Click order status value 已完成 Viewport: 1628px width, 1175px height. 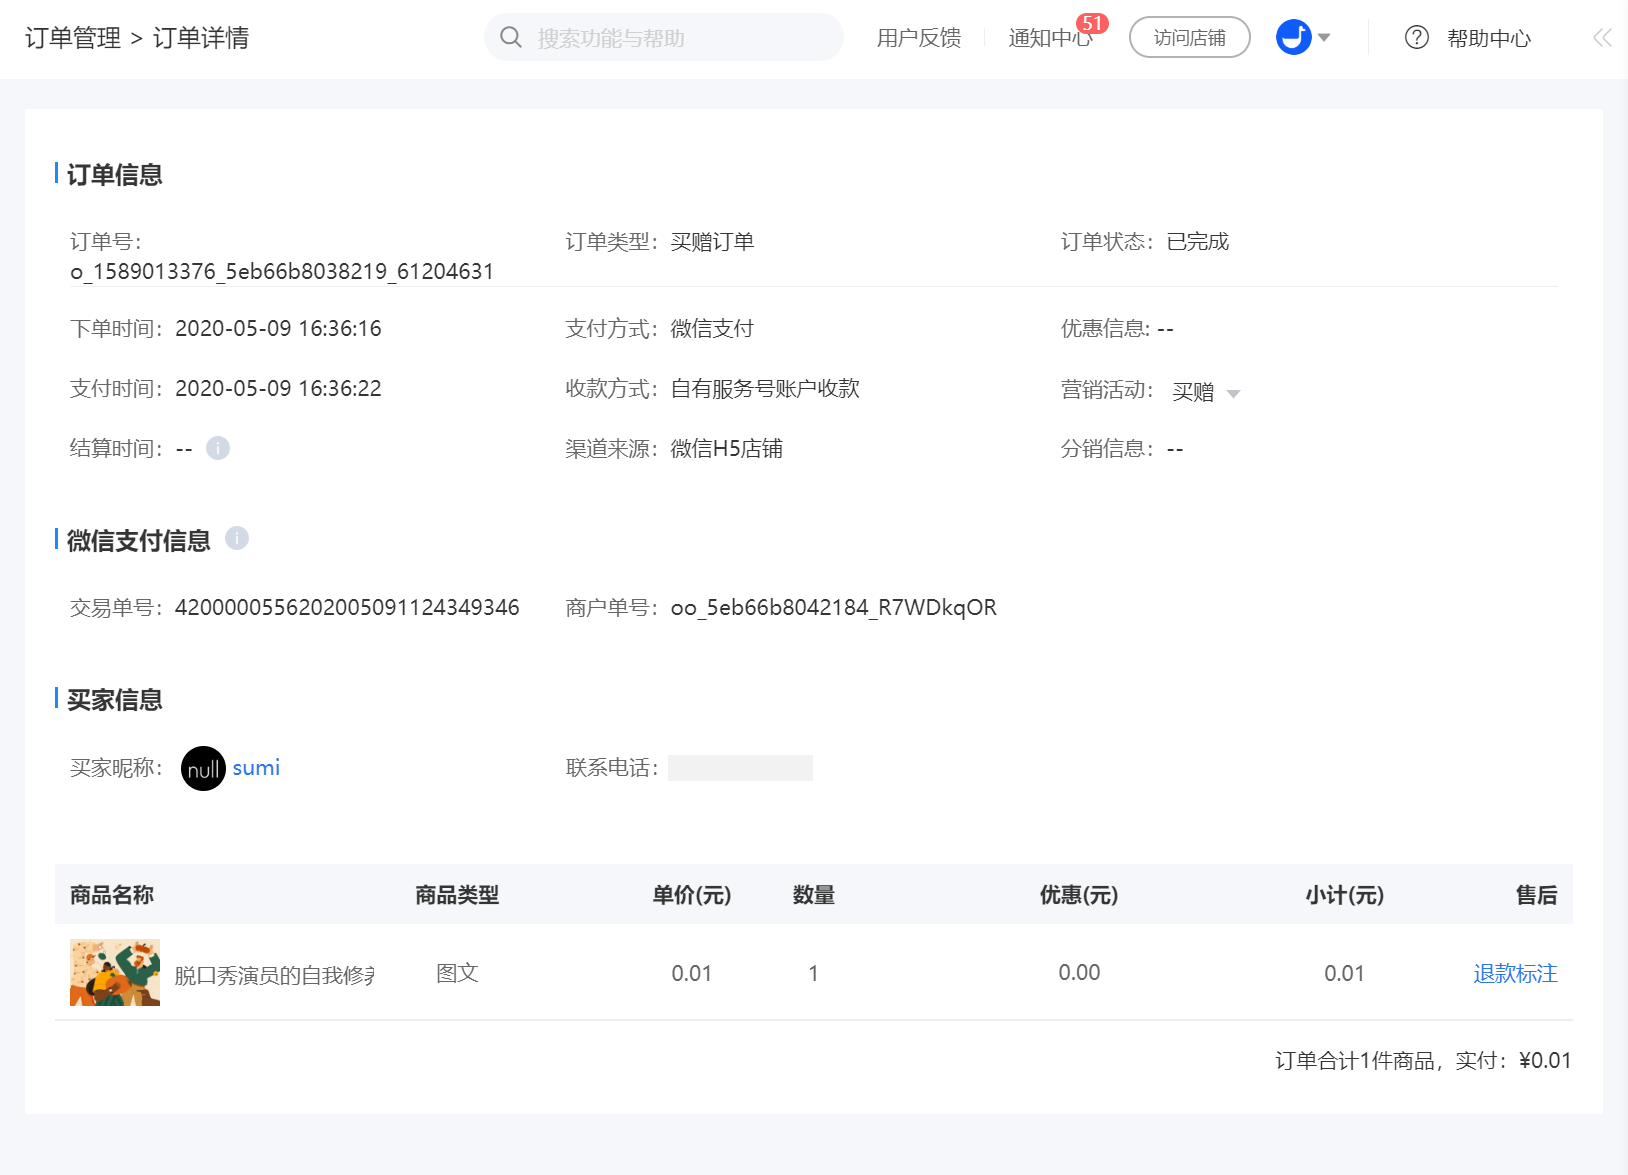[x=1198, y=242]
